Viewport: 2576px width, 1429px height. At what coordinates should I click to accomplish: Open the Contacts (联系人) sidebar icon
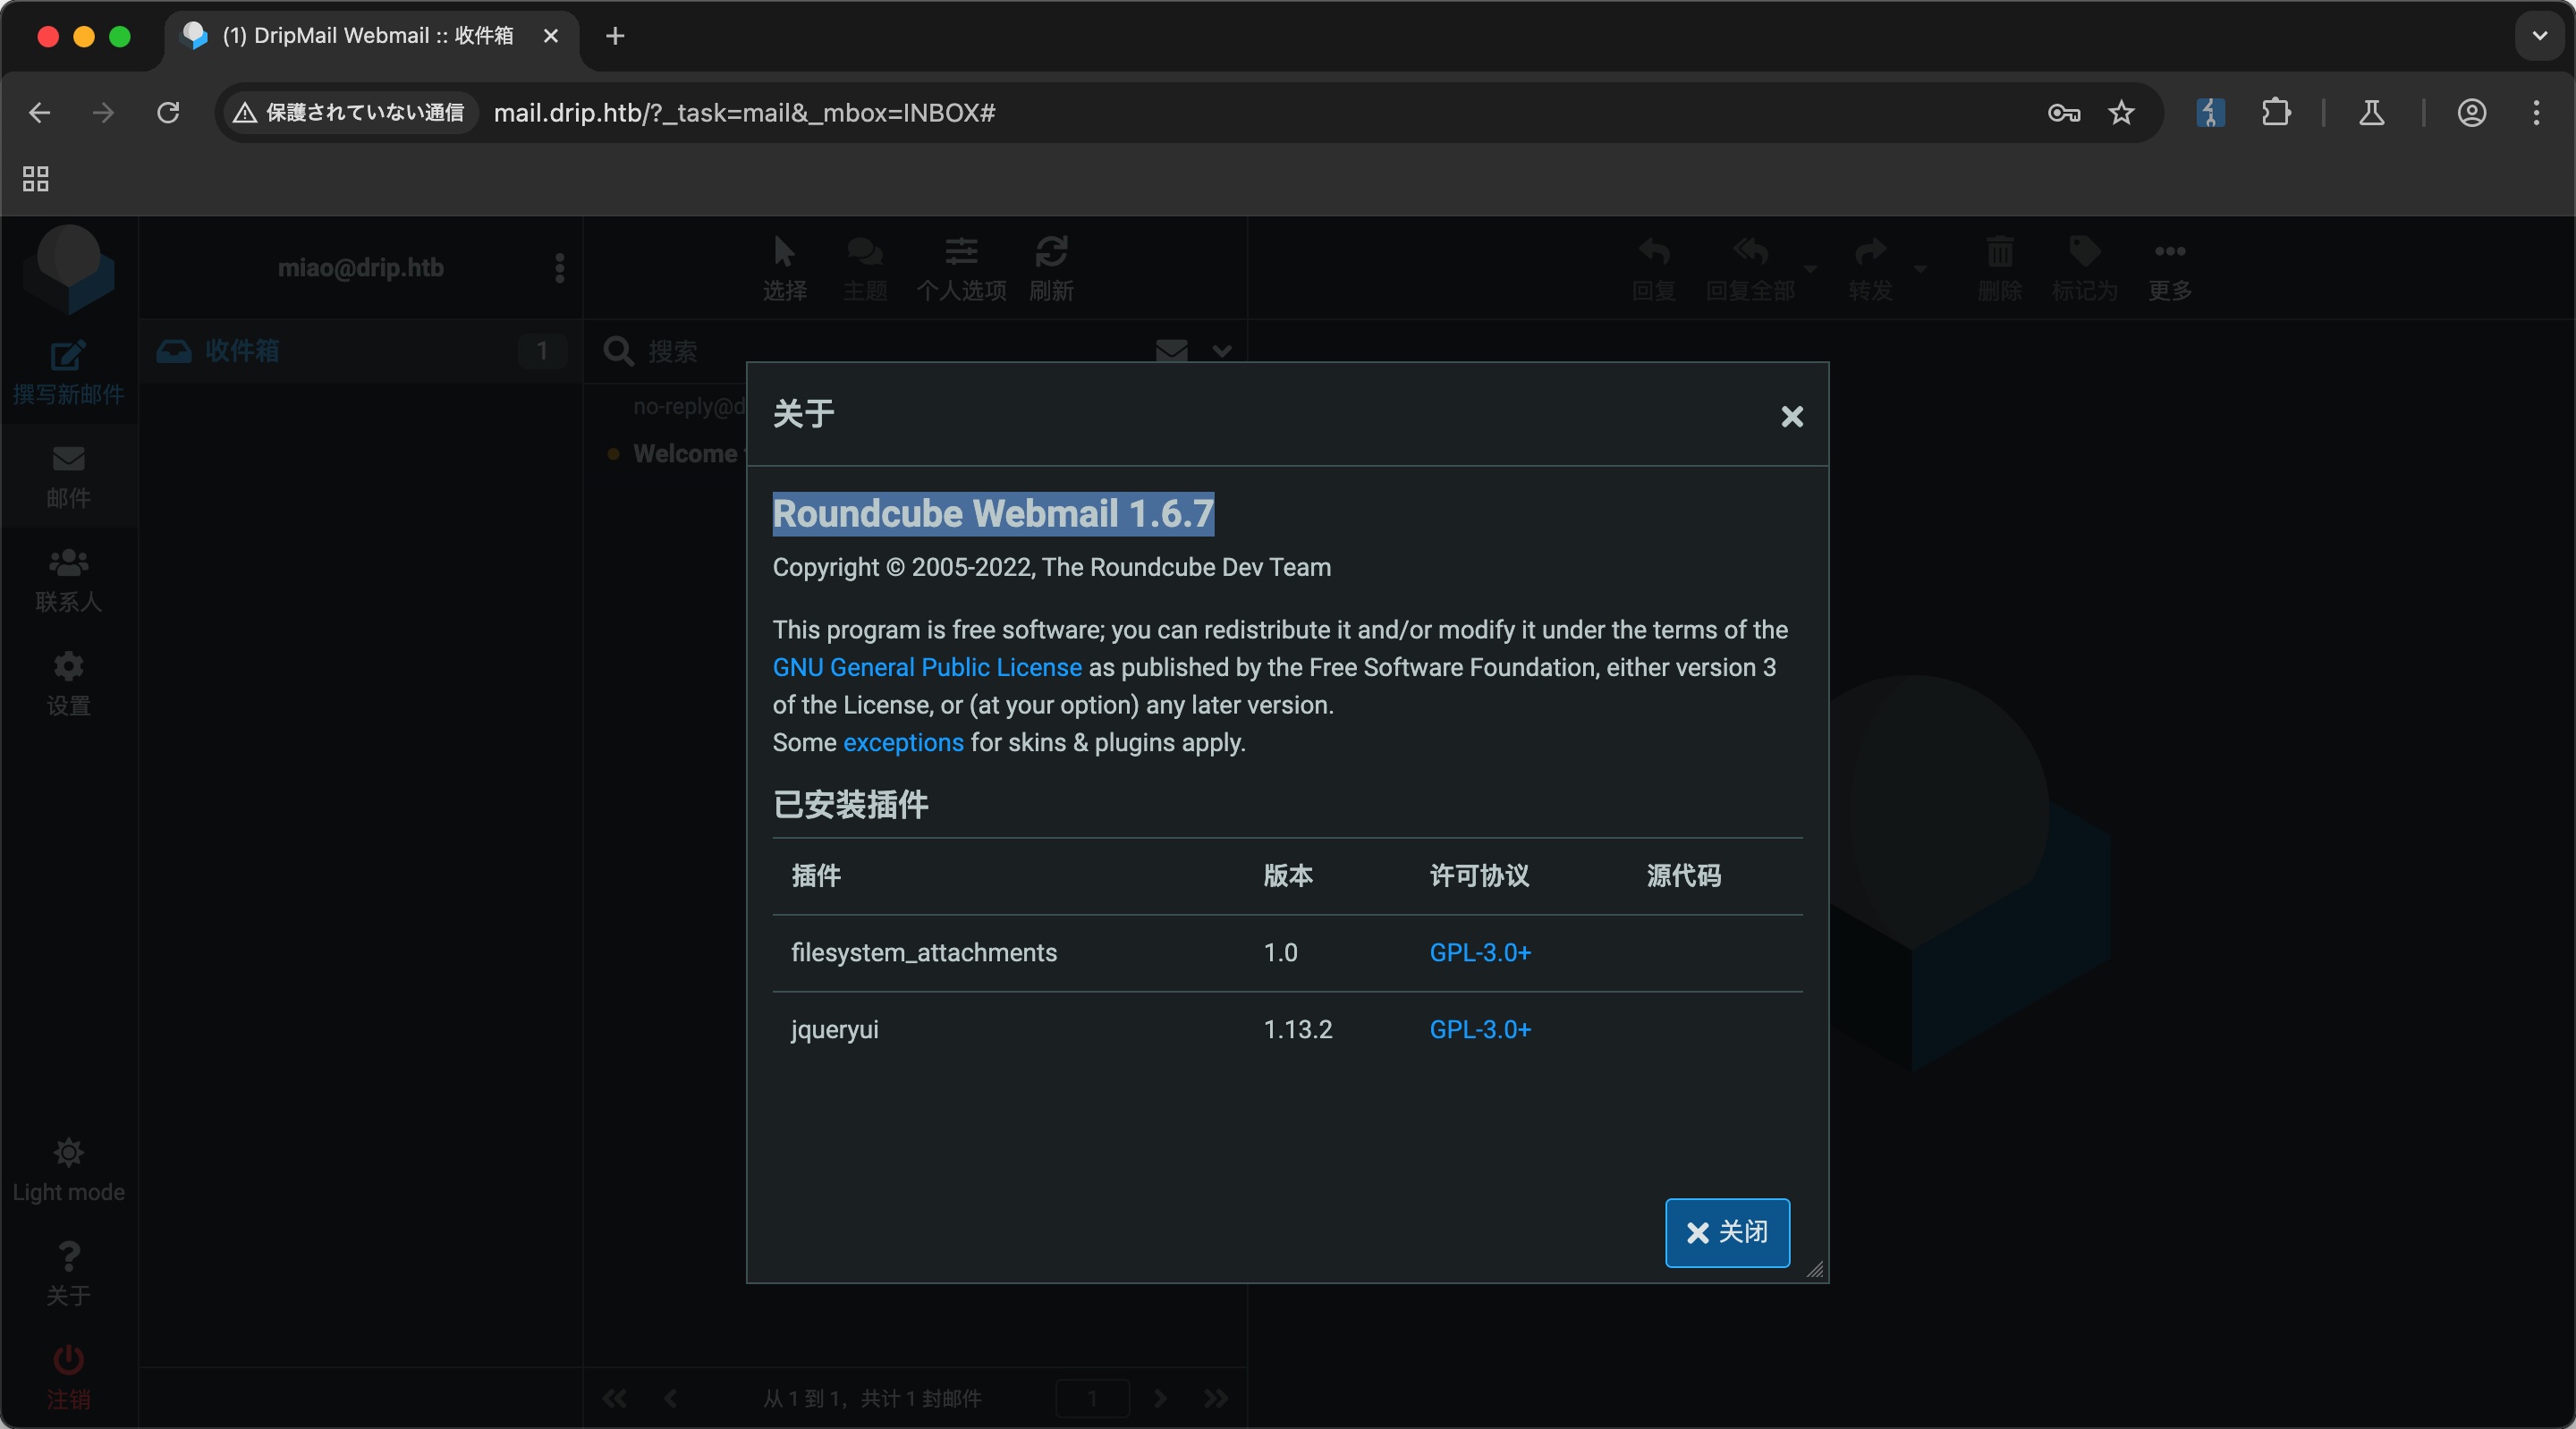pos(68,563)
